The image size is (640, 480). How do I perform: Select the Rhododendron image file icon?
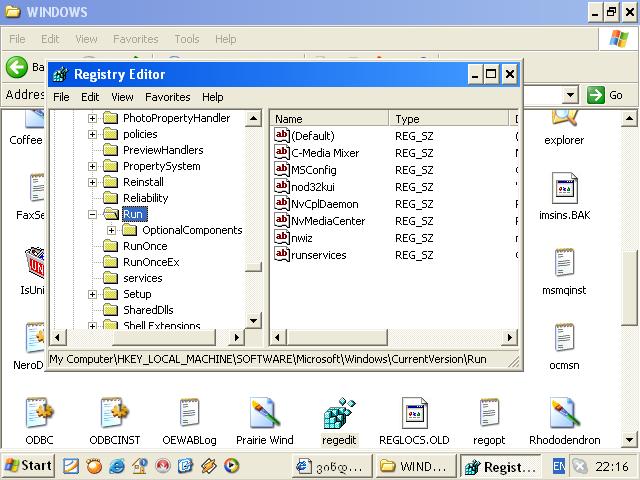pos(564,413)
